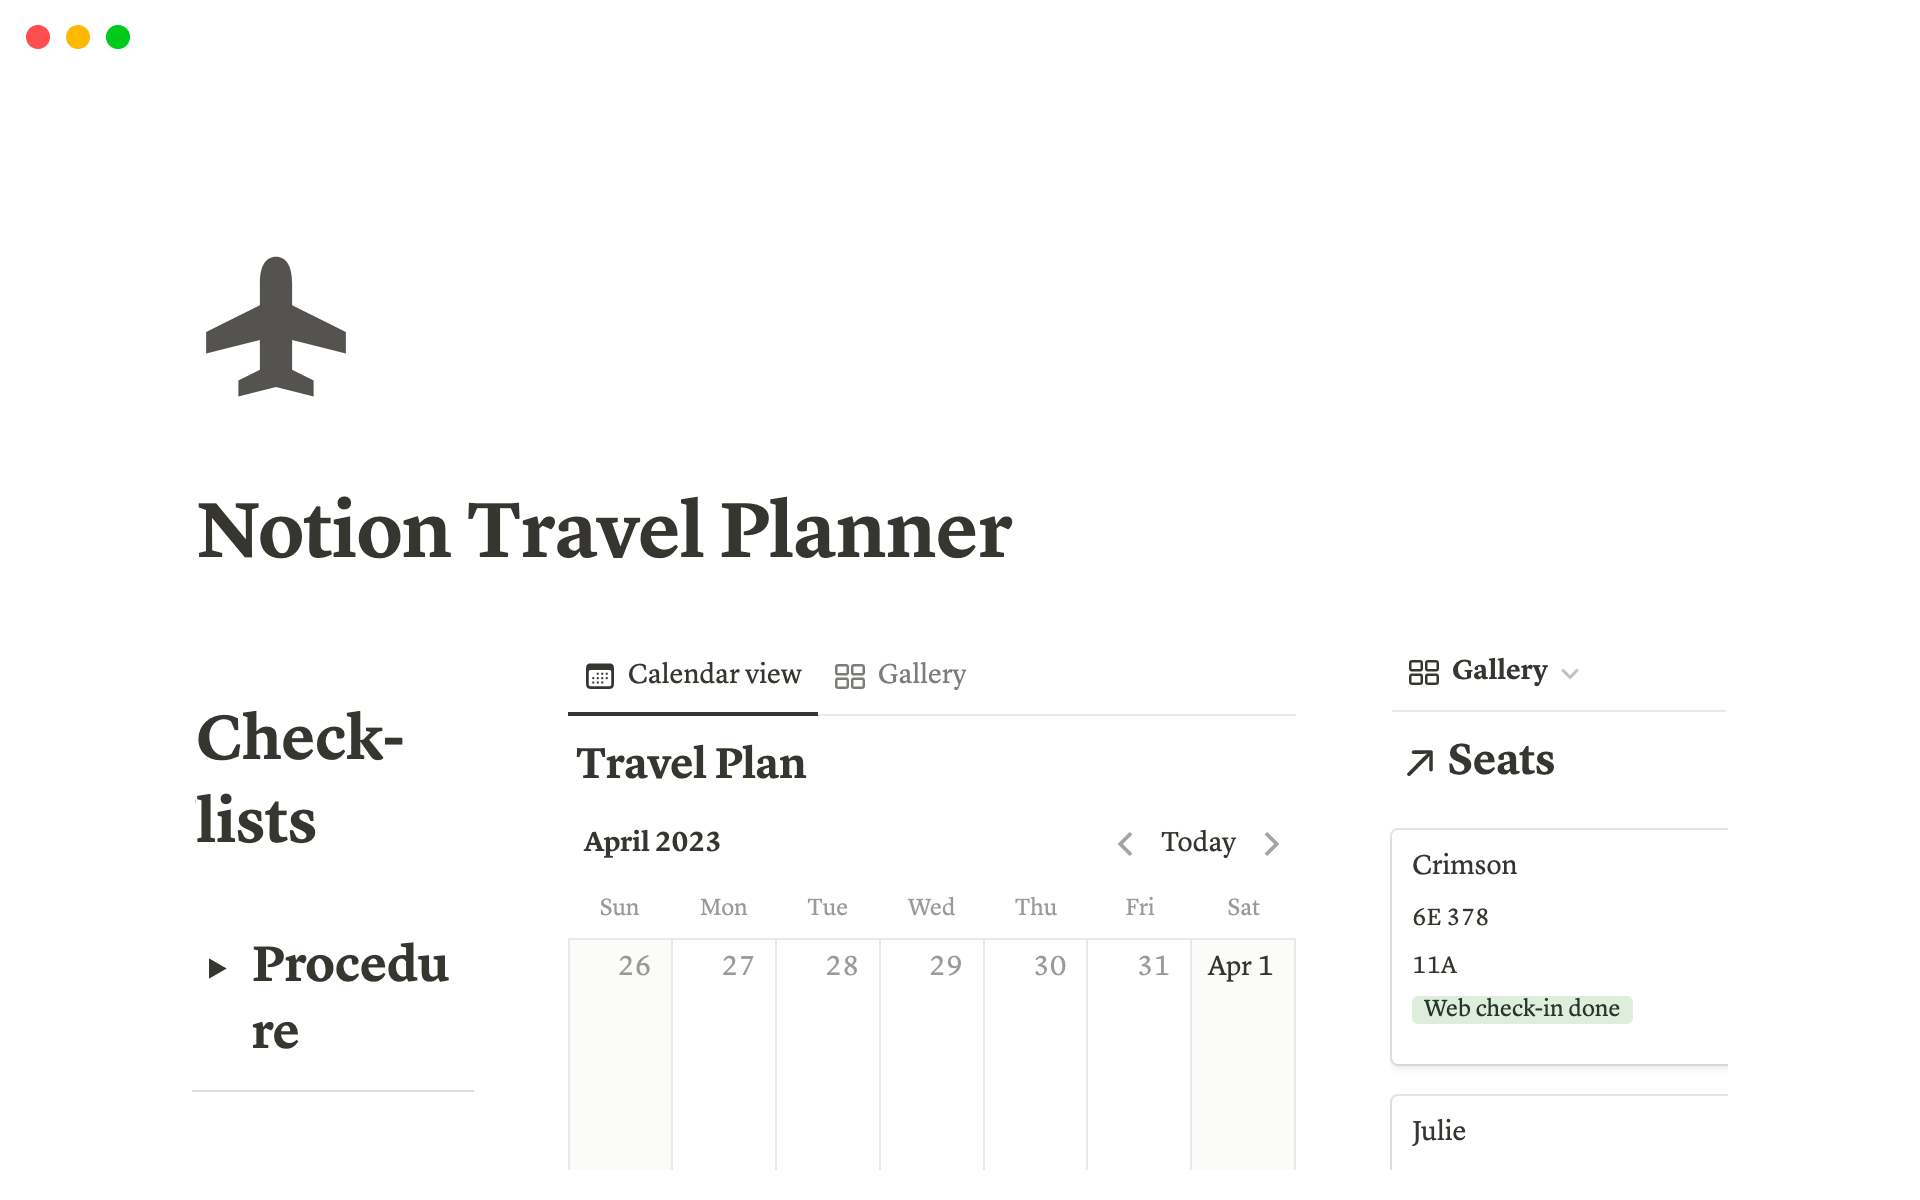Open the Seats linked database
This screenshot has height=1200, width=1920.
1500,760
